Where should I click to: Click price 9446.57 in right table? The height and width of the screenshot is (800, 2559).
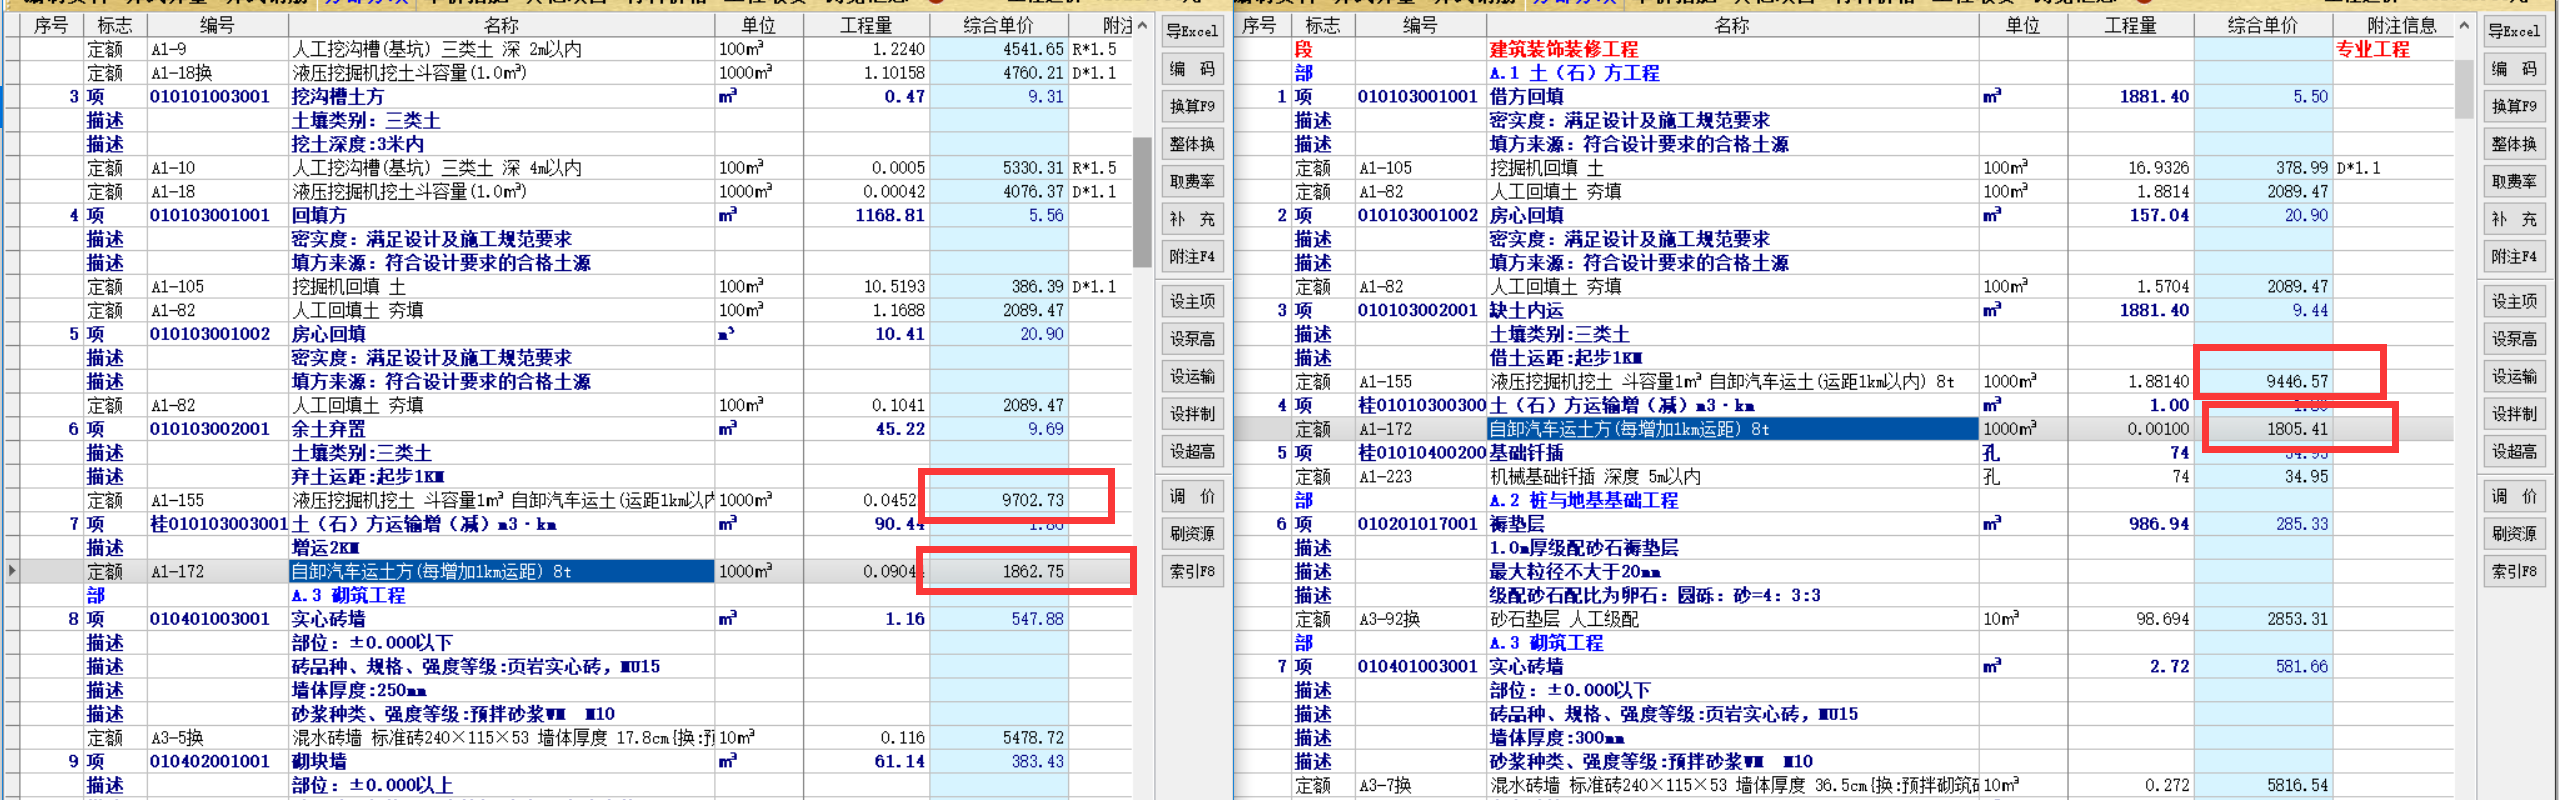2297,381
